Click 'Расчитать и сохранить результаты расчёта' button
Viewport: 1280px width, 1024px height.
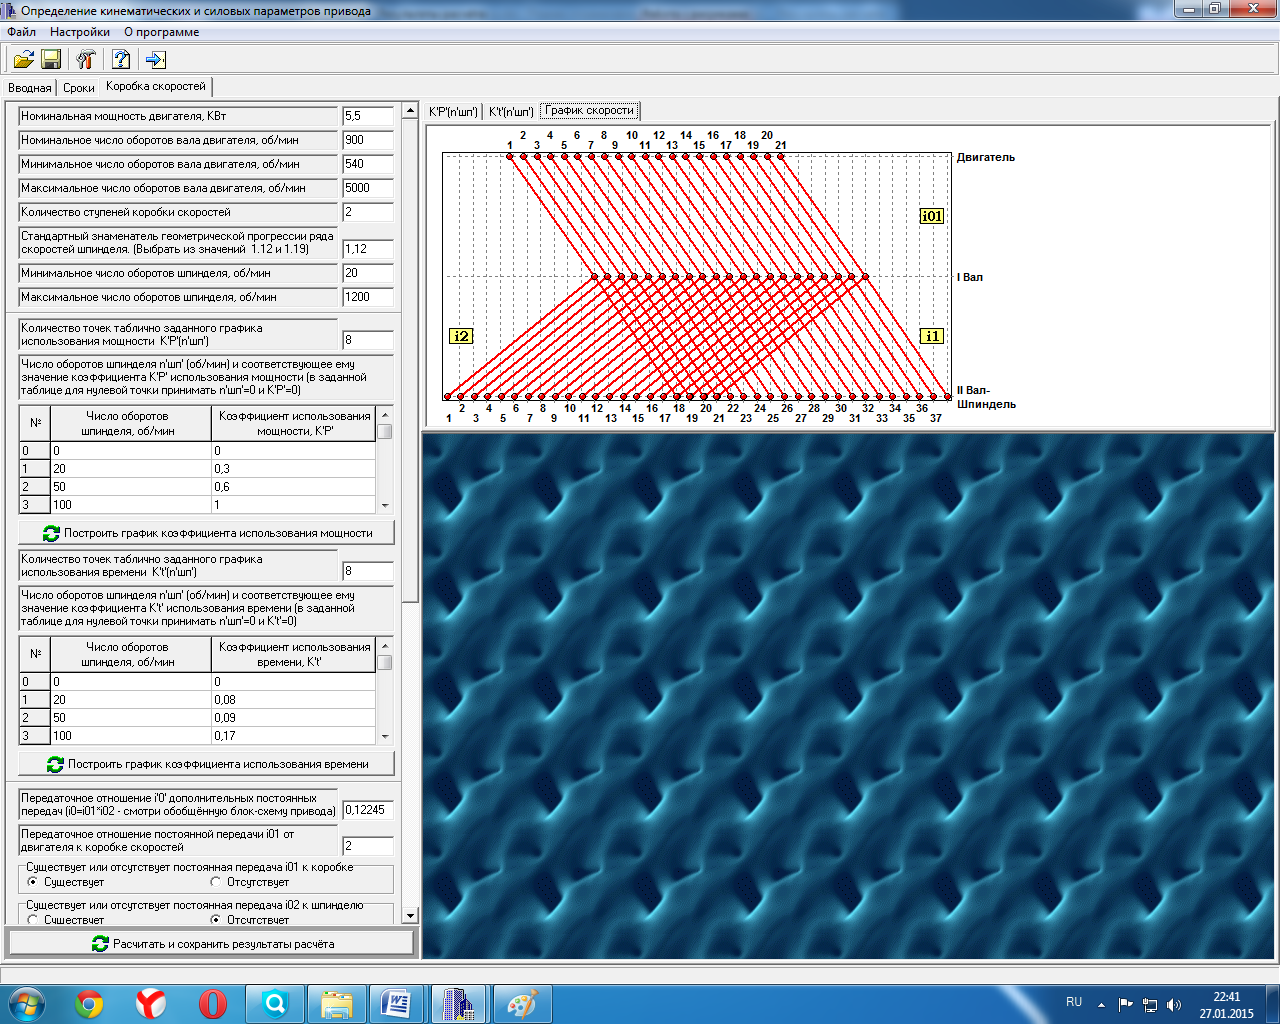pos(211,943)
